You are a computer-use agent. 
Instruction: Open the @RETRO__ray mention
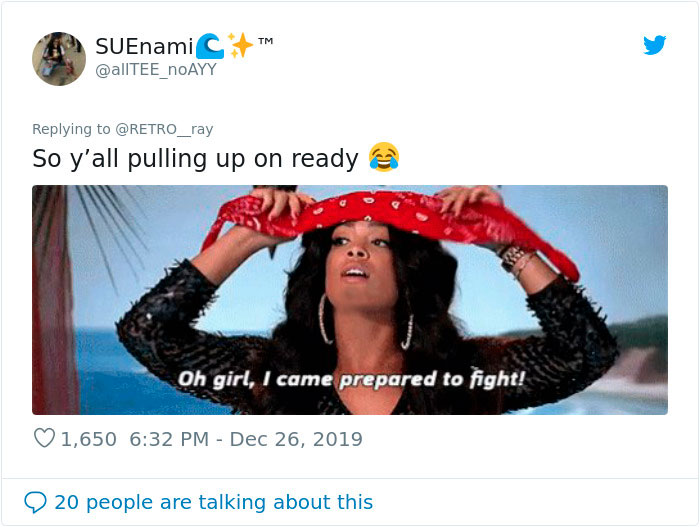point(164,129)
